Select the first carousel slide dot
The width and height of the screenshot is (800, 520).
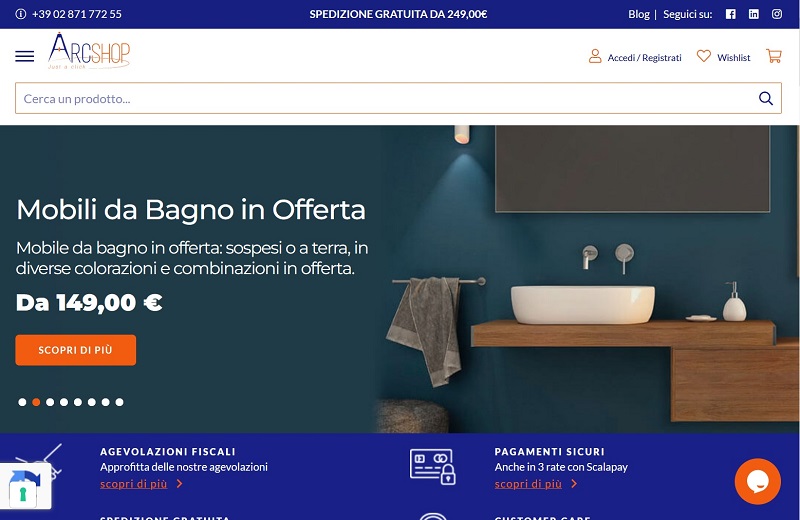(x=22, y=402)
